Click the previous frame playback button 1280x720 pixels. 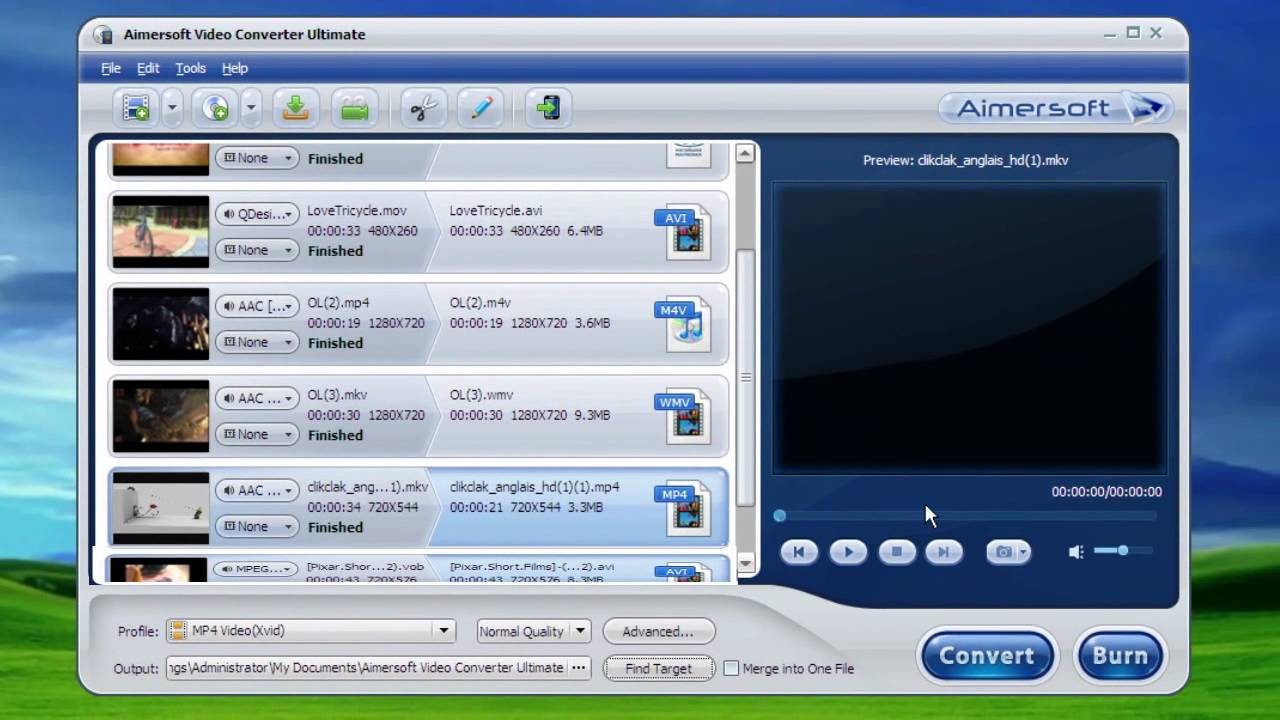click(x=798, y=552)
